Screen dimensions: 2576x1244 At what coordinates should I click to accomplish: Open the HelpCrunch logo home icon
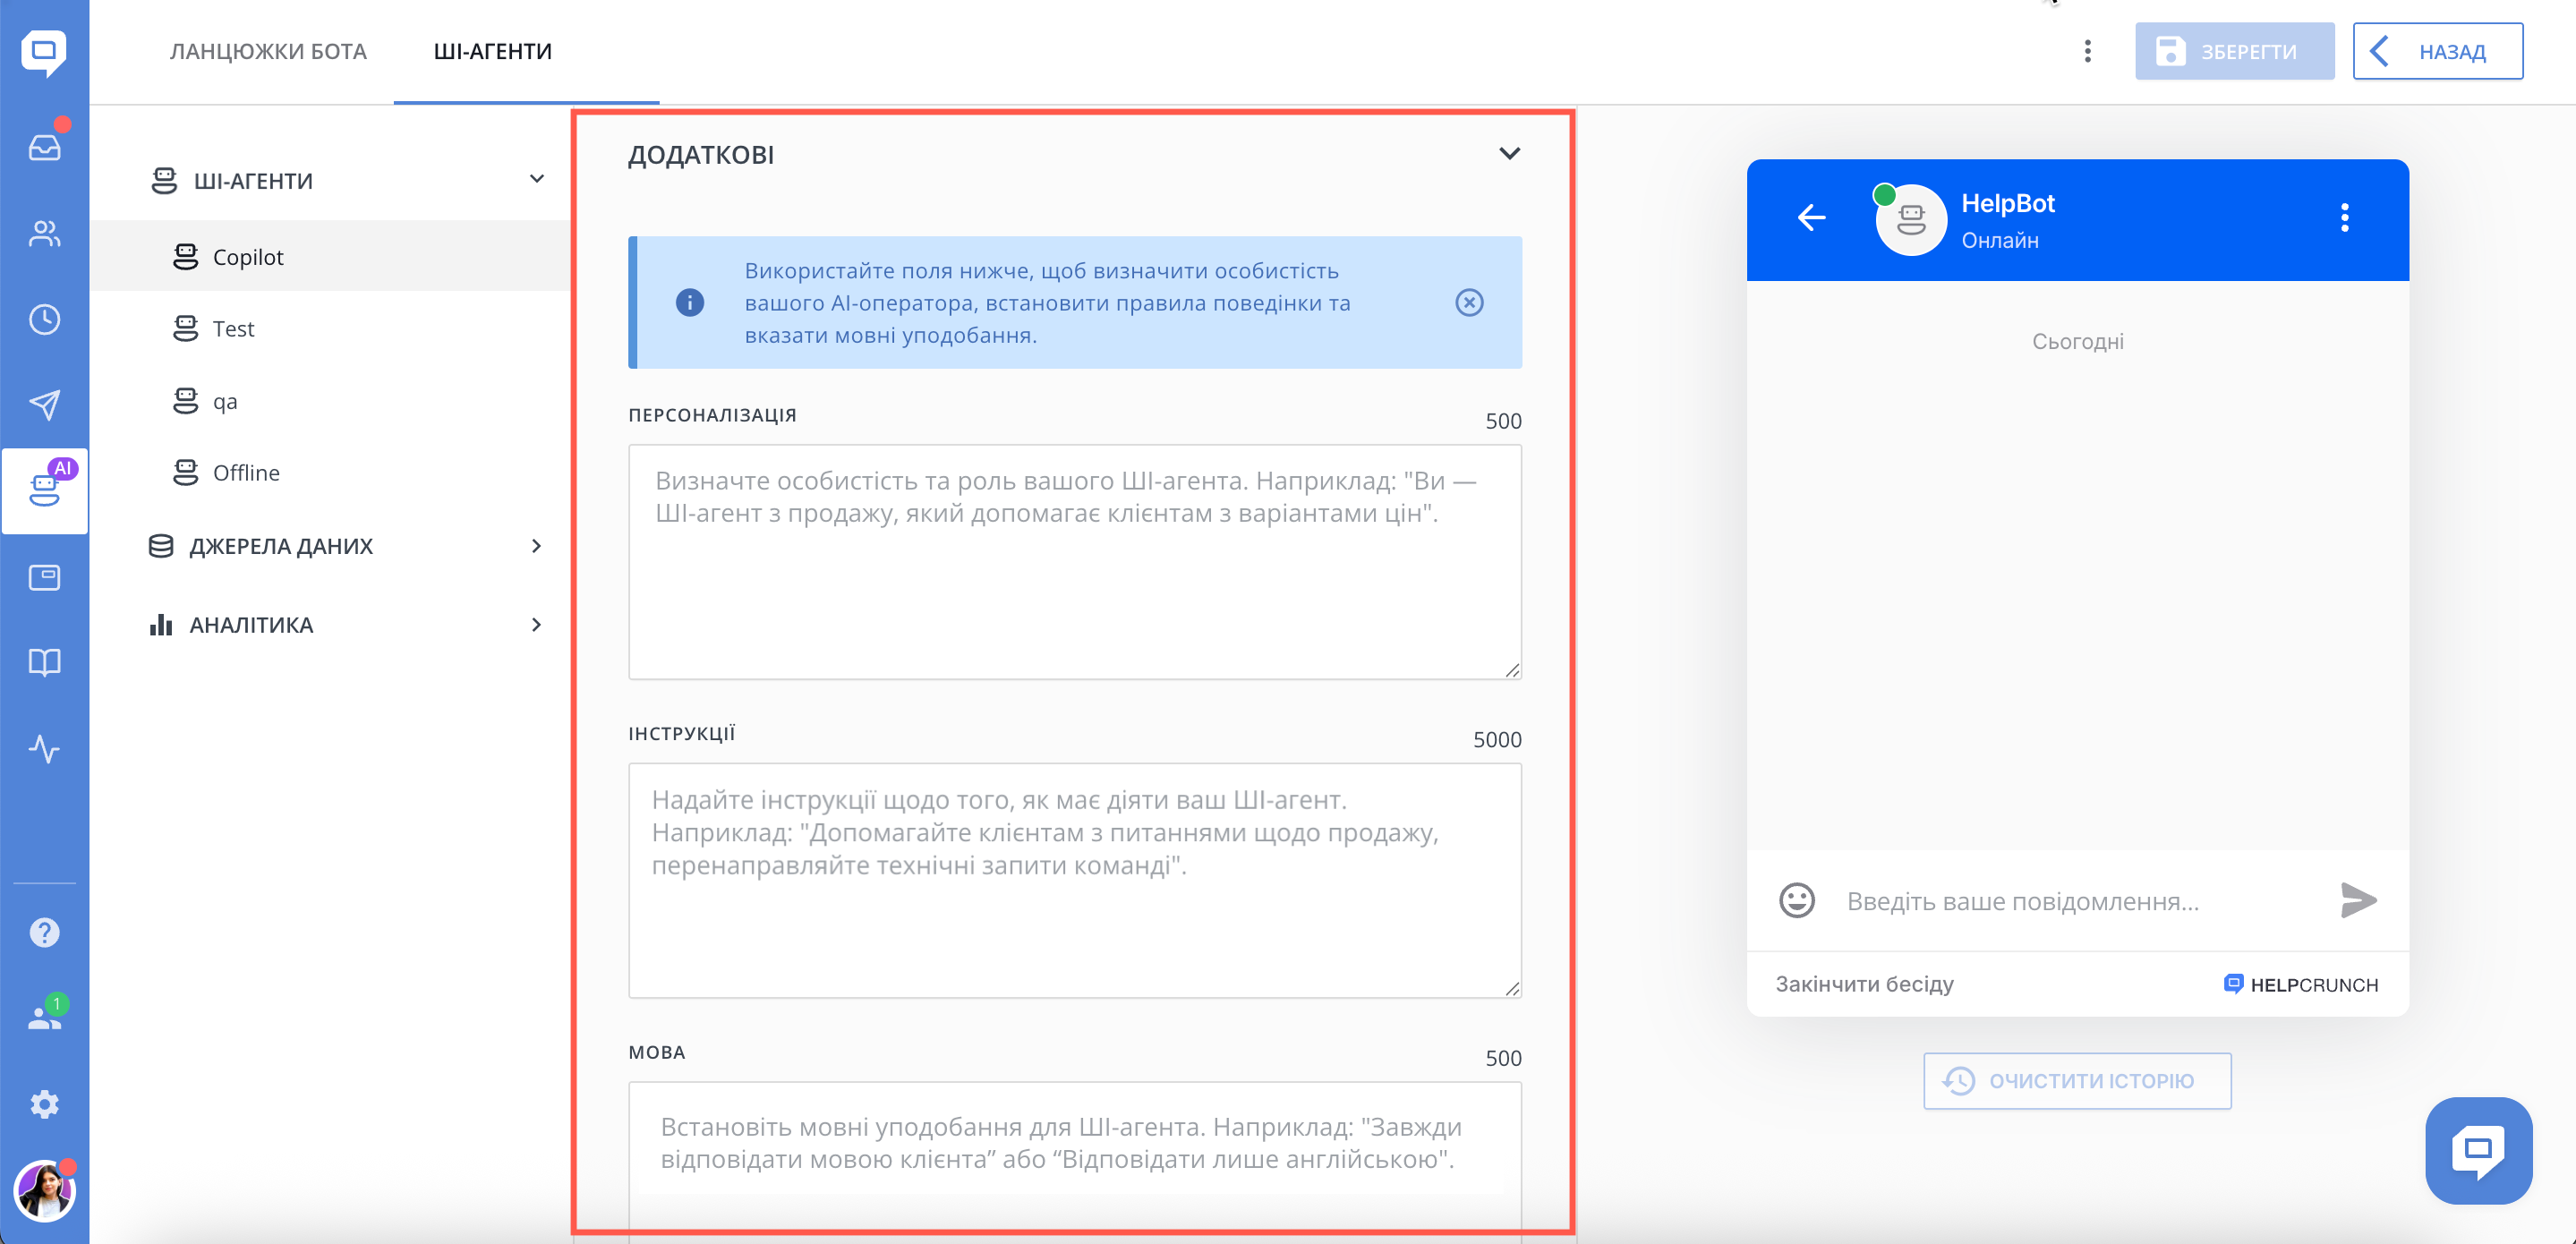pos(44,51)
